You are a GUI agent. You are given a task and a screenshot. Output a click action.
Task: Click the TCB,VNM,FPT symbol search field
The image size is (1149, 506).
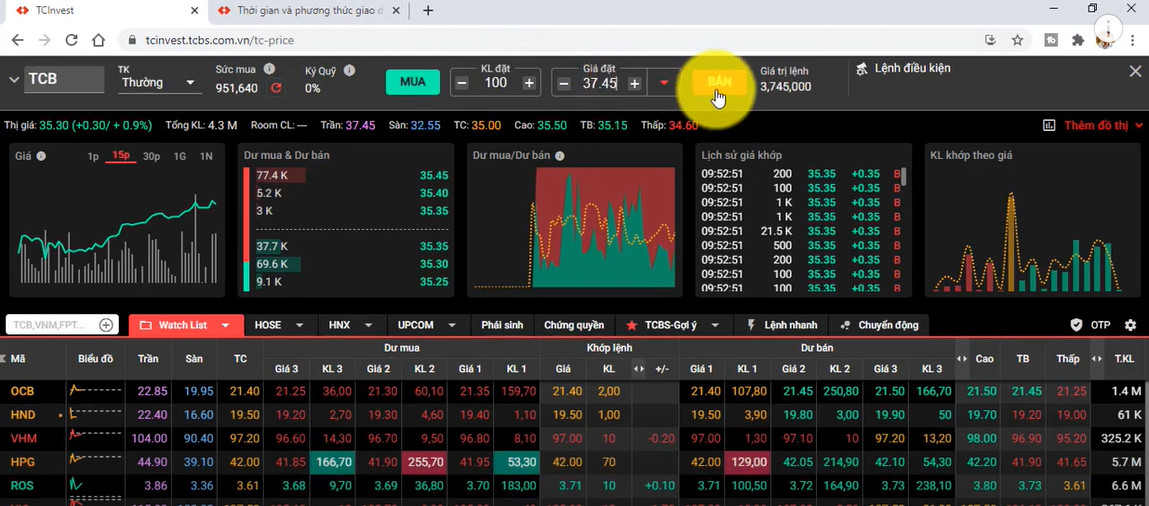(x=53, y=324)
